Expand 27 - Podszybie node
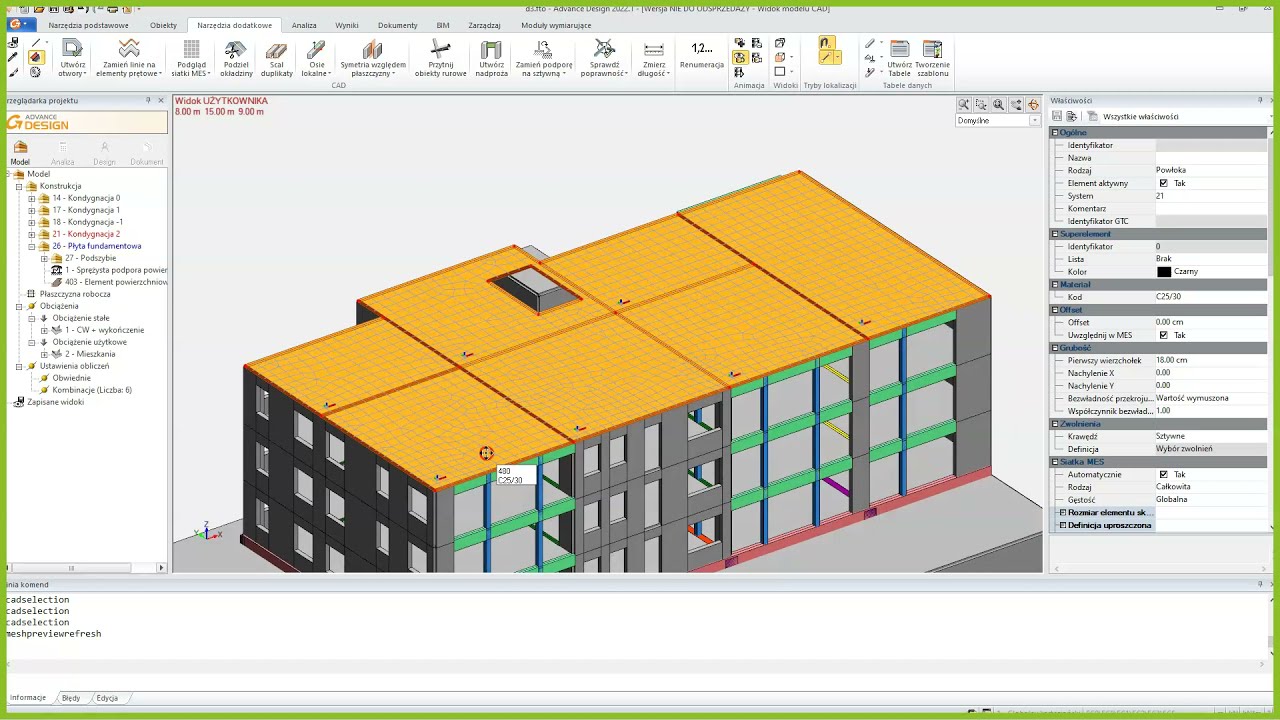1280x720 pixels. pos(44,258)
